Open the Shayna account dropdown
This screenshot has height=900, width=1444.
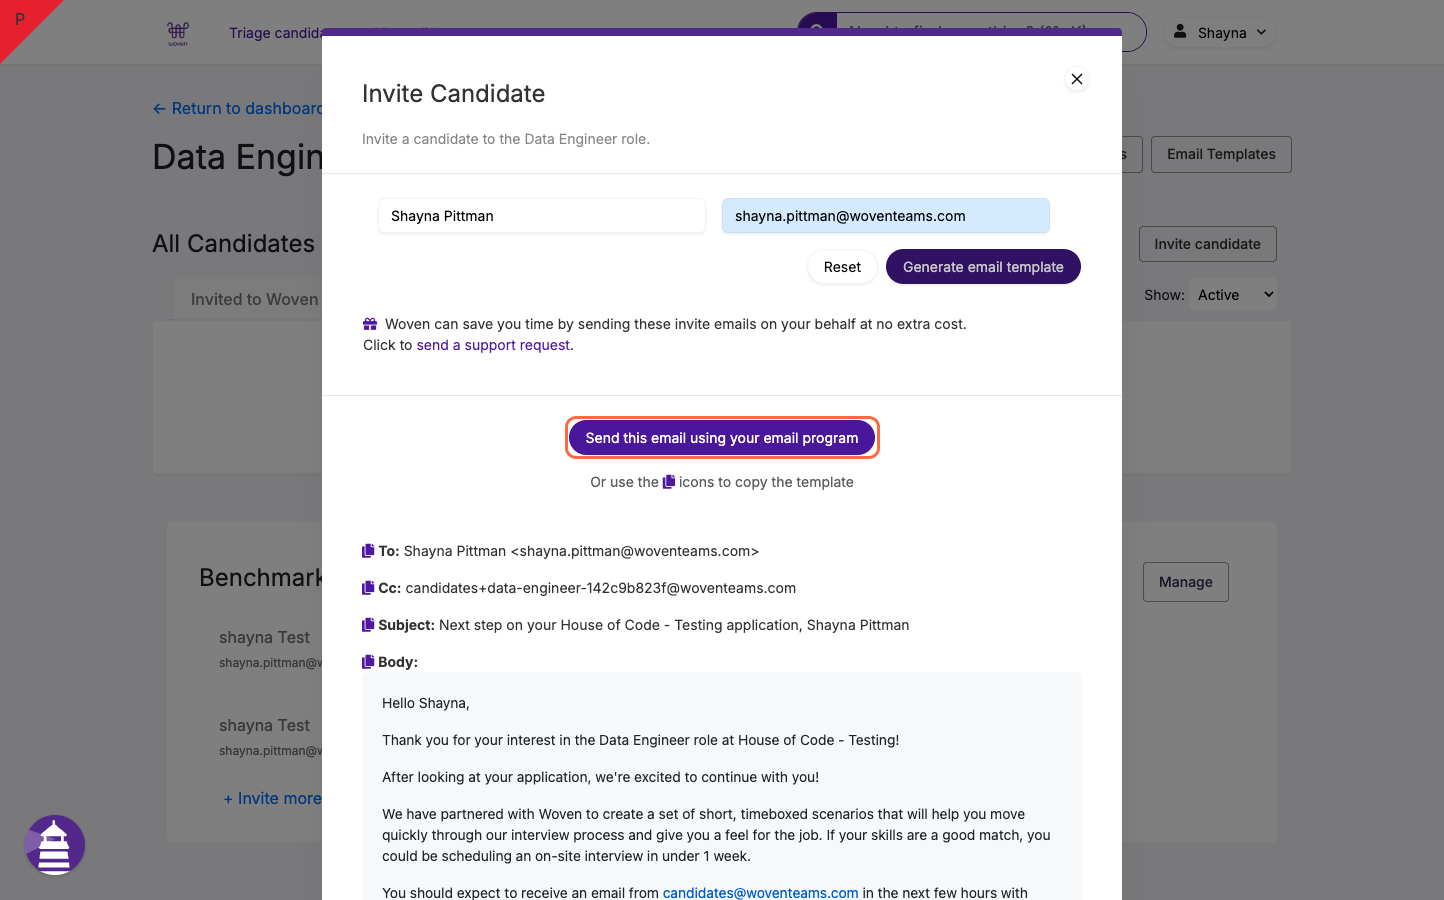(x=1220, y=32)
